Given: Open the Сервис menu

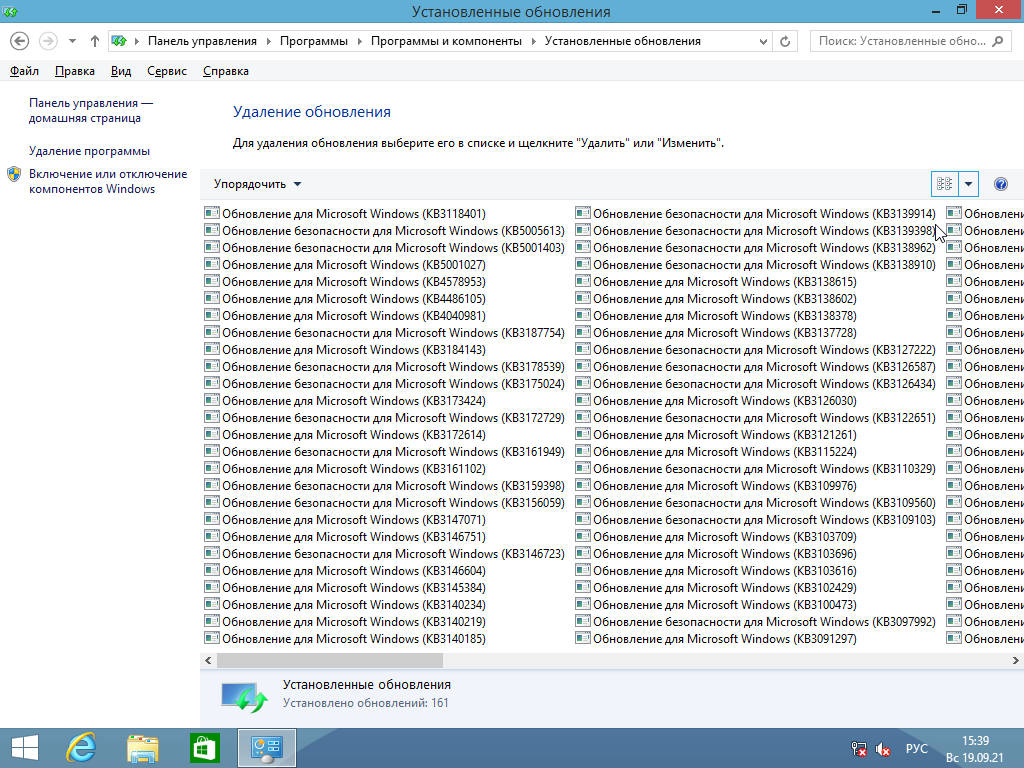Looking at the screenshot, I should click(167, 71).
